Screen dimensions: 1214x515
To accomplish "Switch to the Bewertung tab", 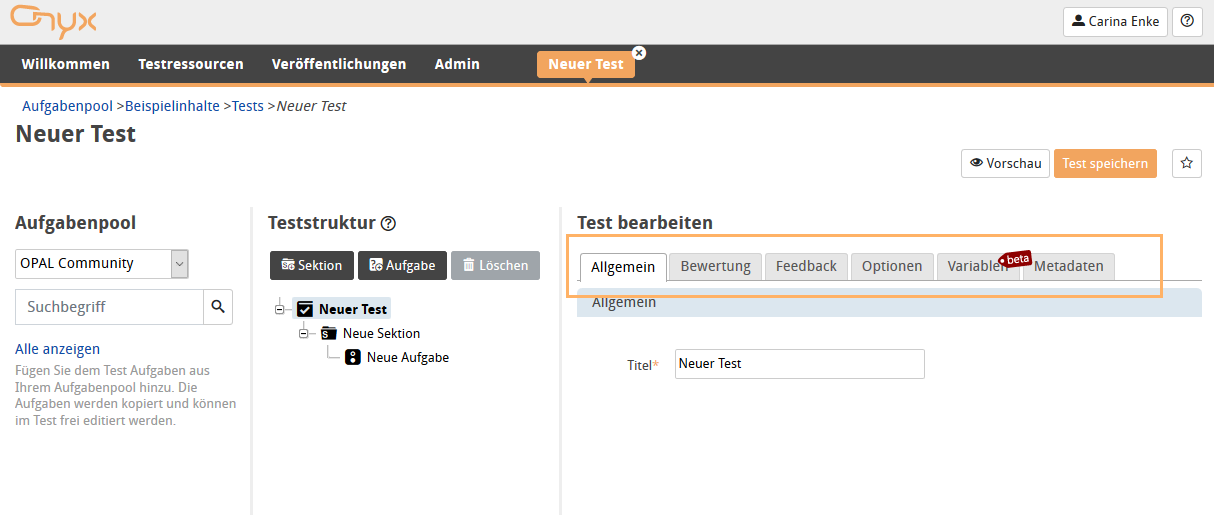I will pos(715,266).
